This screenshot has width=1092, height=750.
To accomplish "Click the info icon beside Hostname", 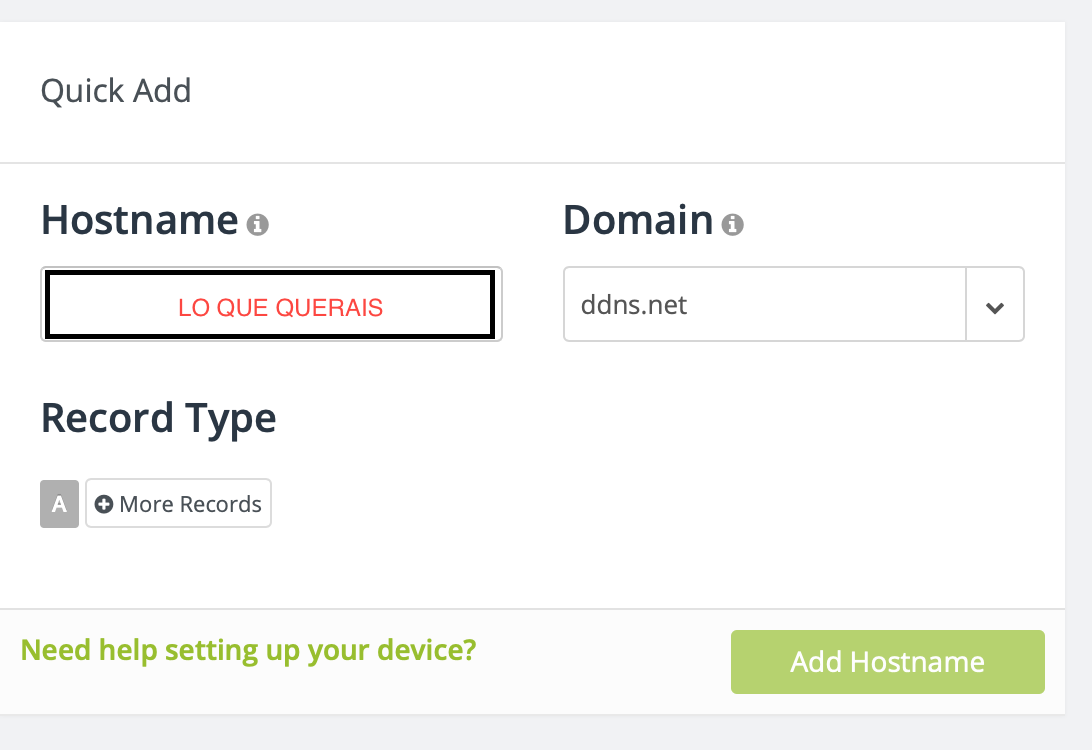I will [258, 225].
